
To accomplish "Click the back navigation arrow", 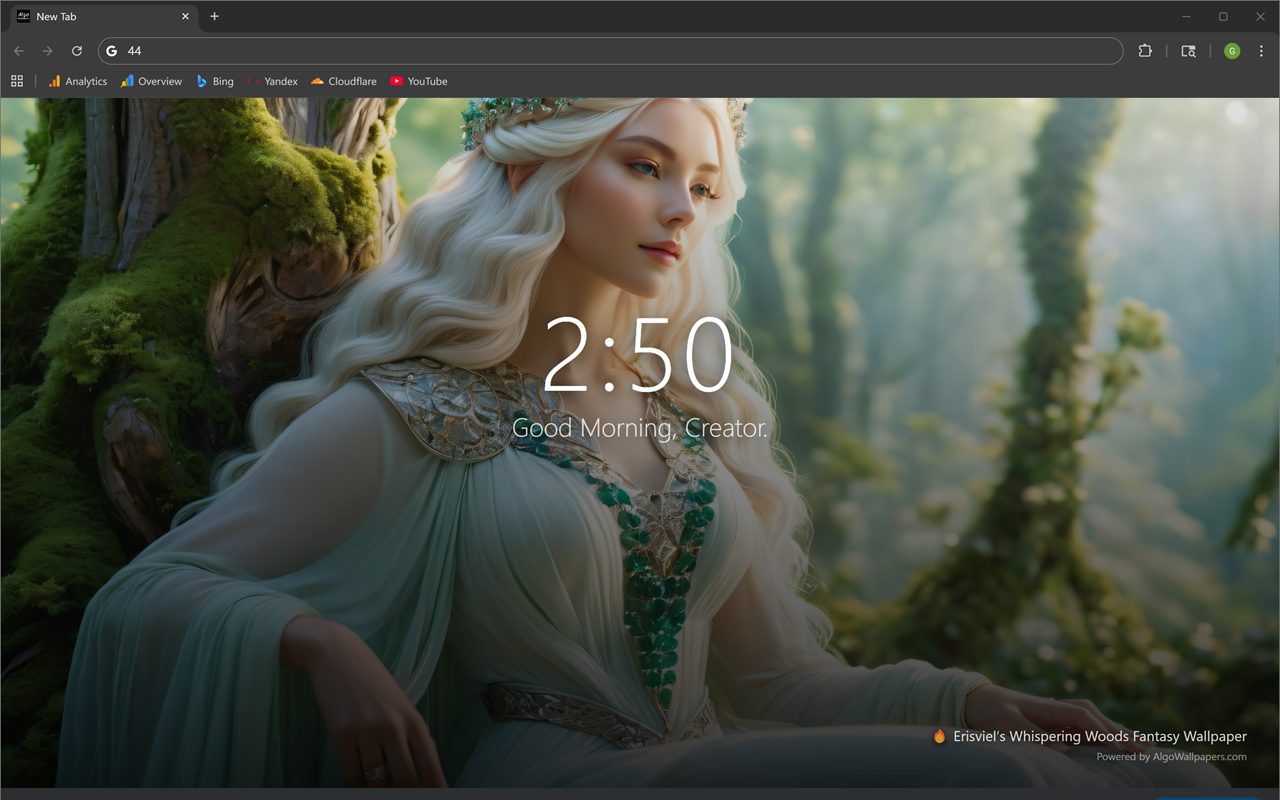I will (x=19, y=51).
